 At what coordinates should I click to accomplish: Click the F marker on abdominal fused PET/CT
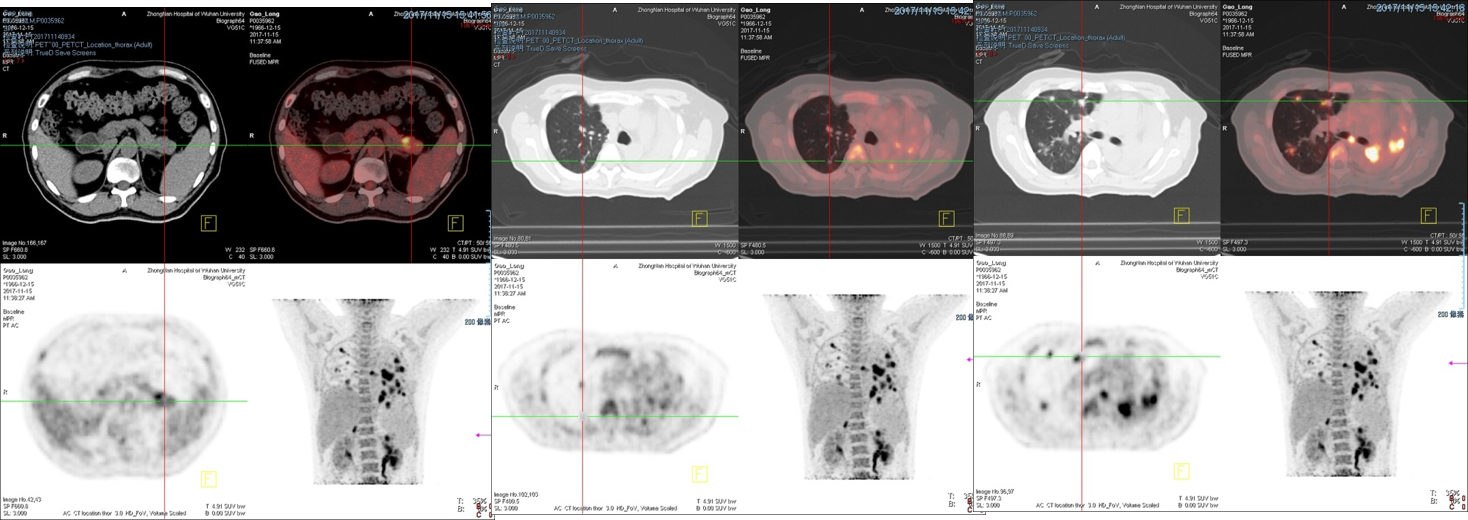pyautogui.click(x=455, y=222)
